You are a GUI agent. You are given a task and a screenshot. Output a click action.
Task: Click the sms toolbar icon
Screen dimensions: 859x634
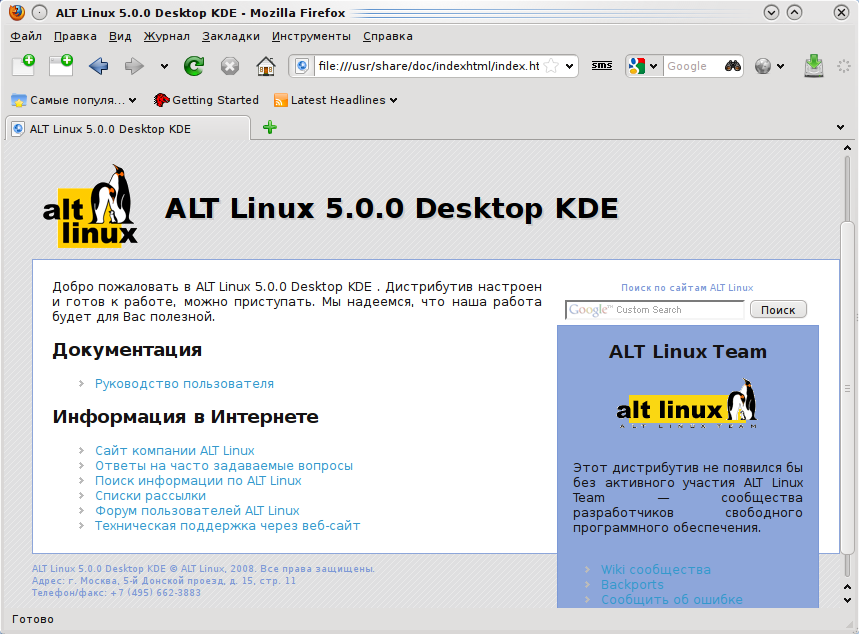[602, 66]
